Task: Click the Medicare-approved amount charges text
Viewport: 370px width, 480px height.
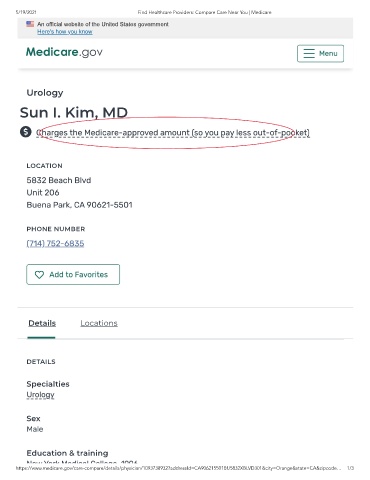Action: point(173,133)
